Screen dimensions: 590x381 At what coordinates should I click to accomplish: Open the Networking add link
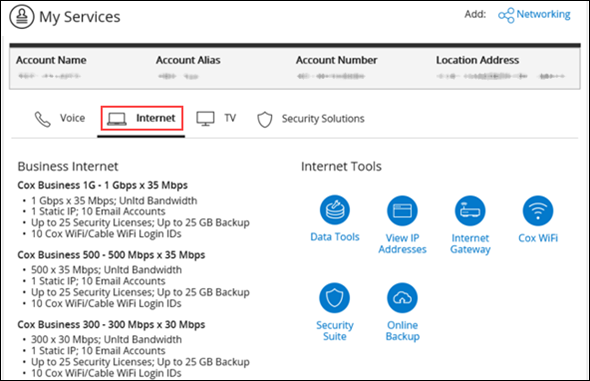tap(543, 14)
